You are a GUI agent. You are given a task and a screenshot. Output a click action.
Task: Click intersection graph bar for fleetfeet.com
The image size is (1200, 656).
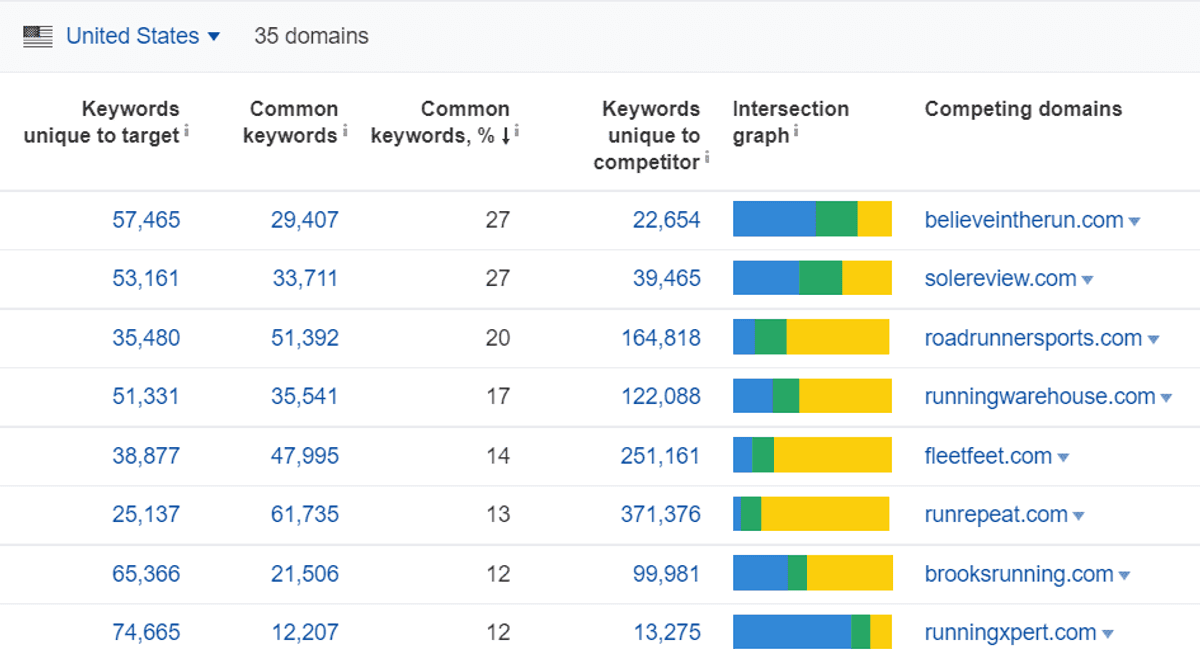coord(812,455)
